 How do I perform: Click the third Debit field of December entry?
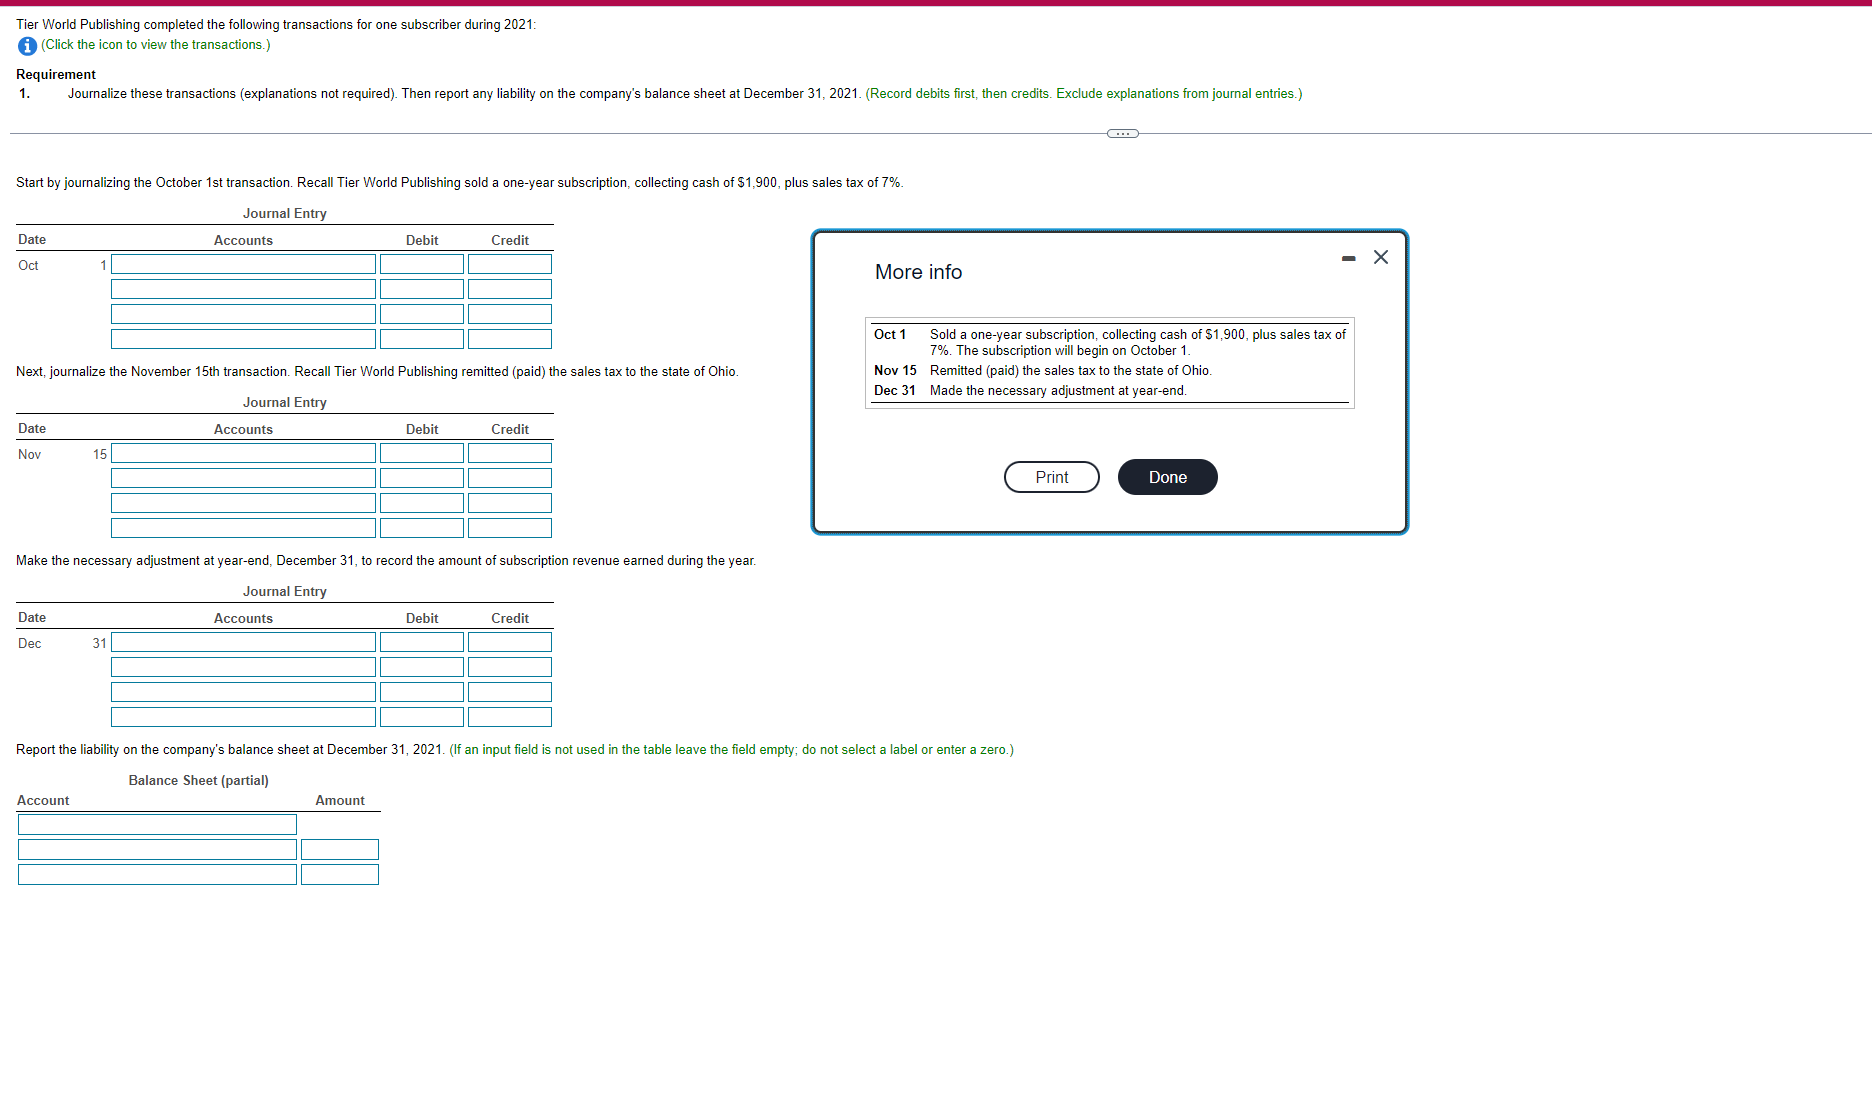pyautogui.click(x=422, y=692)
